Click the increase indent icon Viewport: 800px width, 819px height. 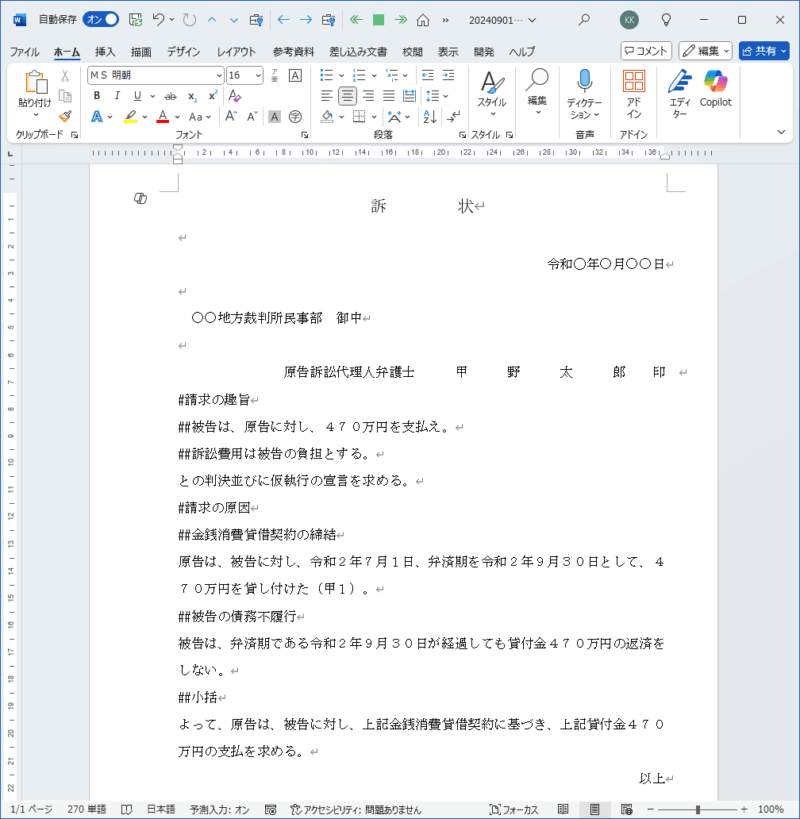tap(449, 75)
